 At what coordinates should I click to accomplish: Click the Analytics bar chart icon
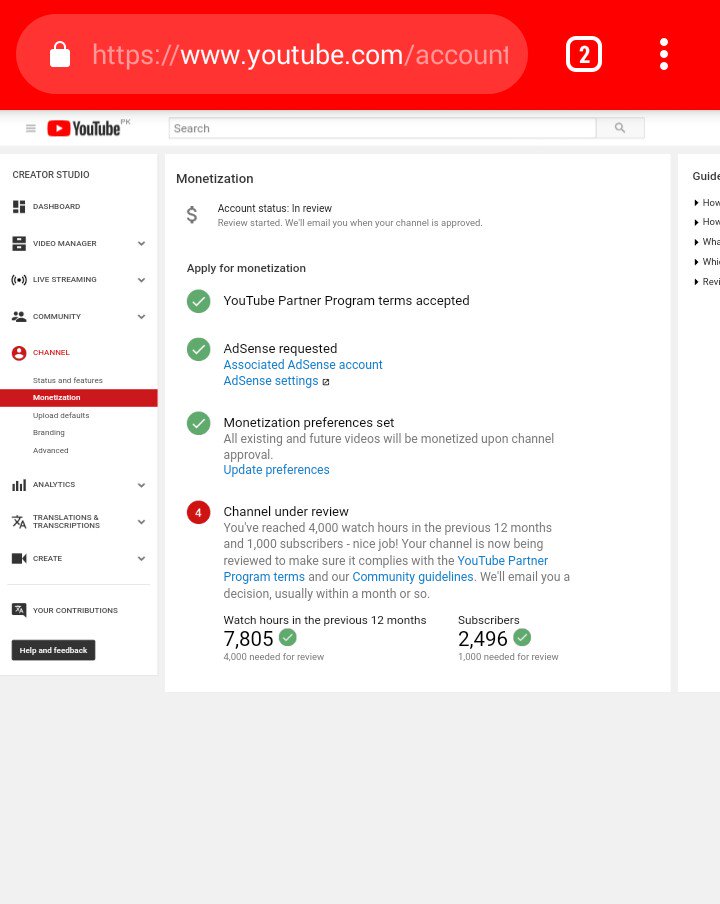[19, 485]
